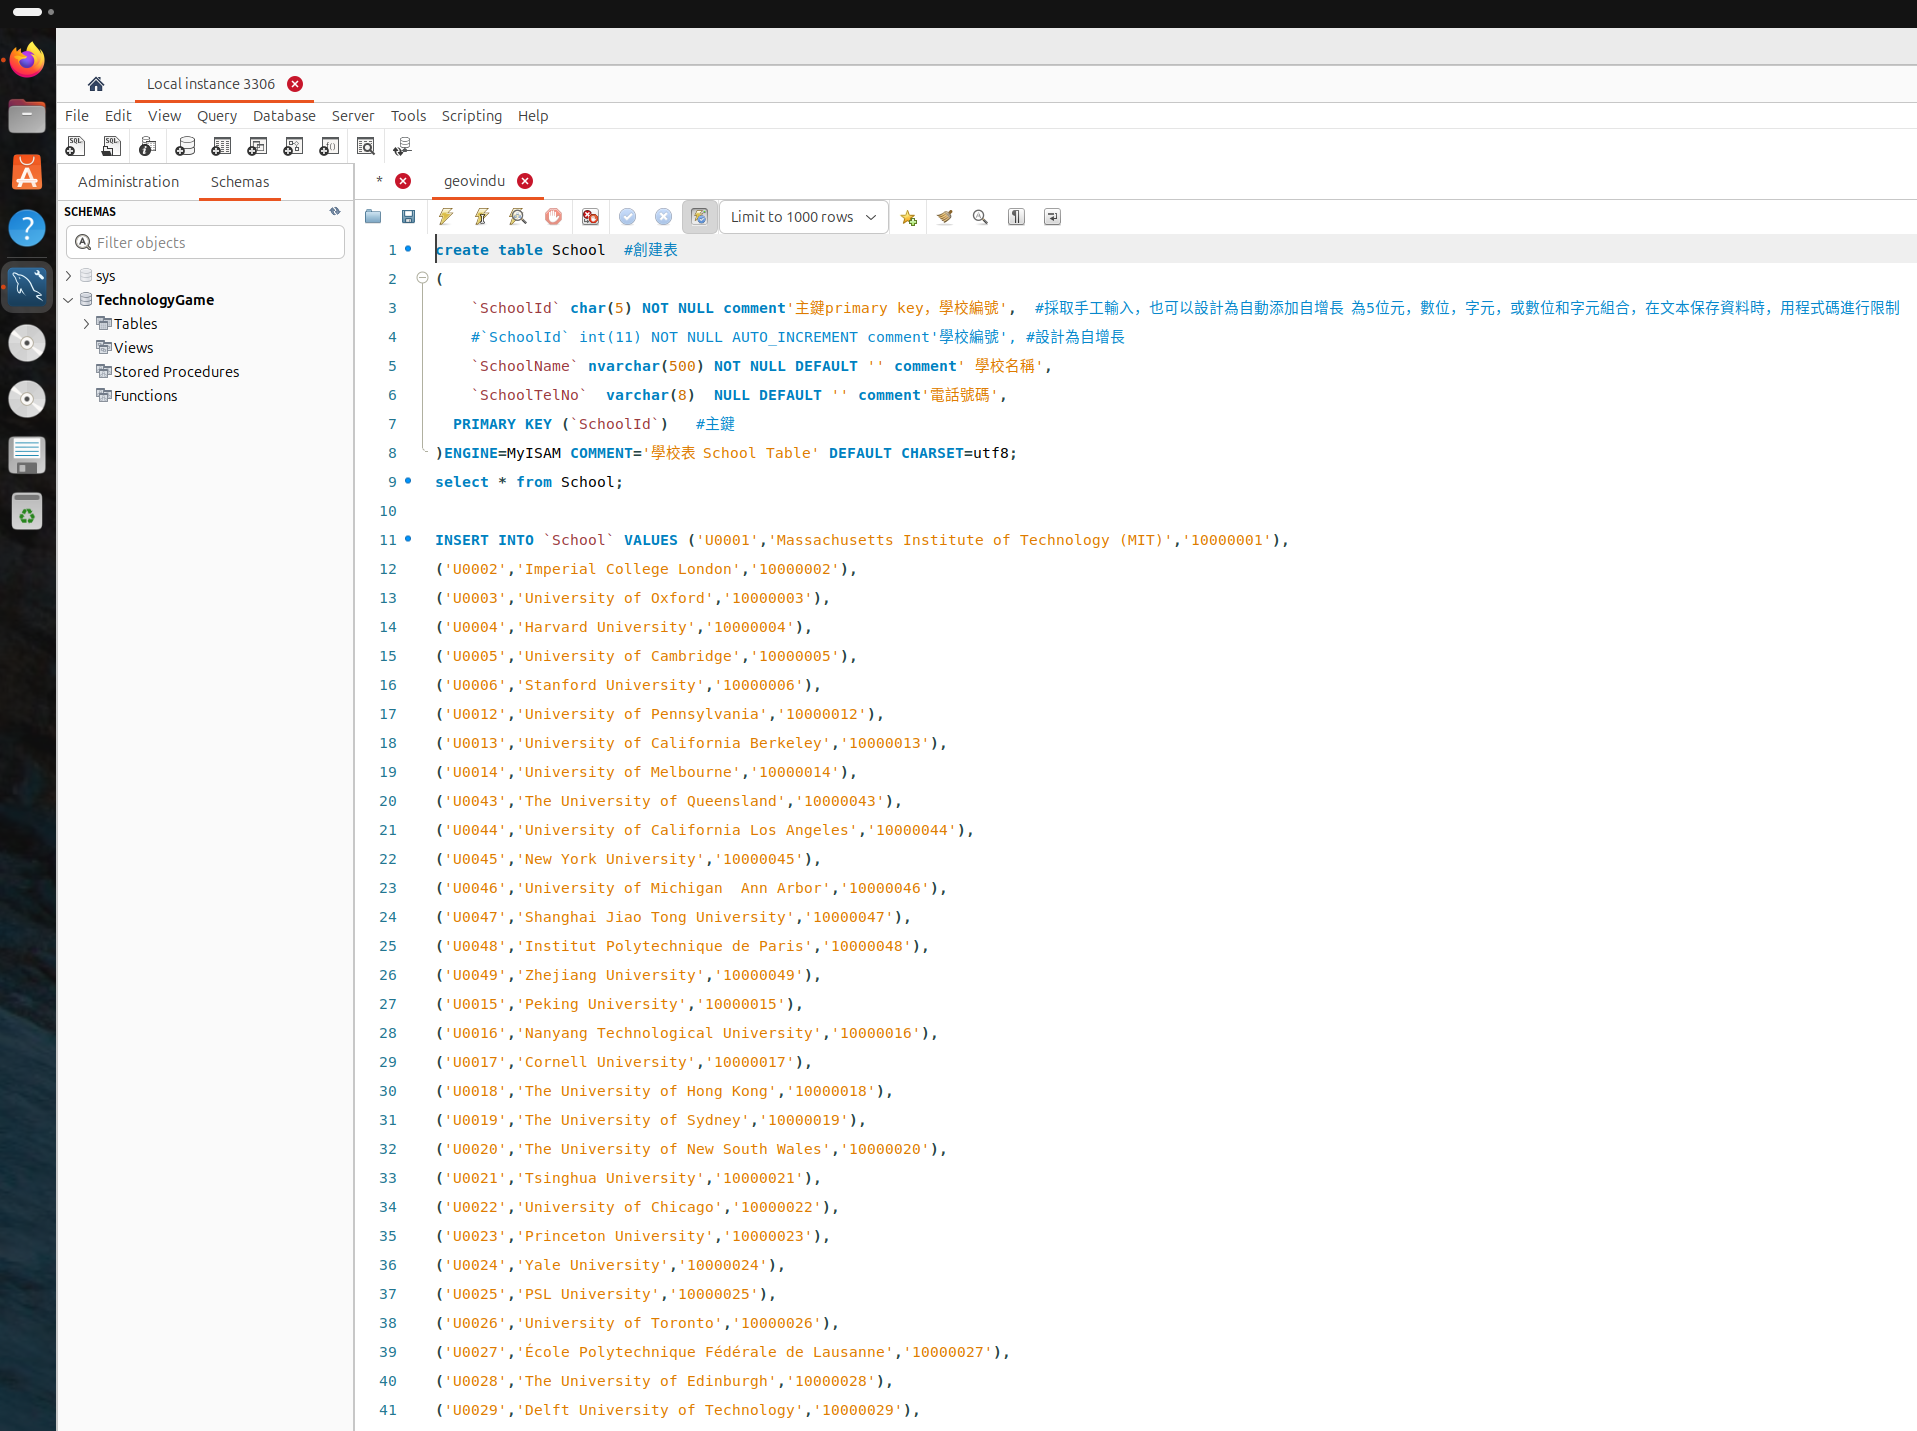
Task: Execute the statement under the cursor
Action: (482, 217)
